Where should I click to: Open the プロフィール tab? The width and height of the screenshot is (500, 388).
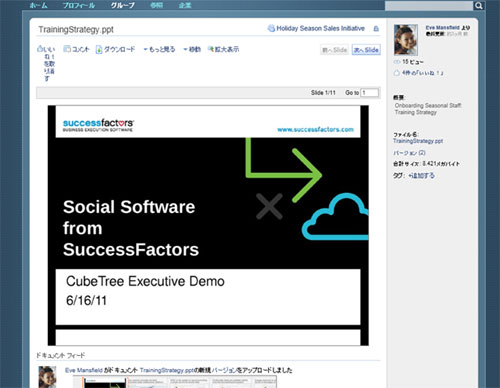click(79, 5)
